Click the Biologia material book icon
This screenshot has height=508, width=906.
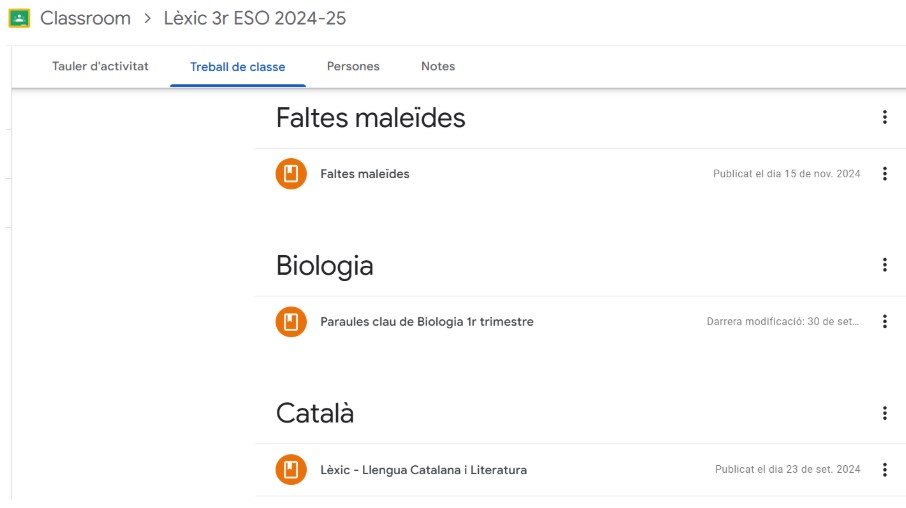pyautogui.click(x=291, y=322)
